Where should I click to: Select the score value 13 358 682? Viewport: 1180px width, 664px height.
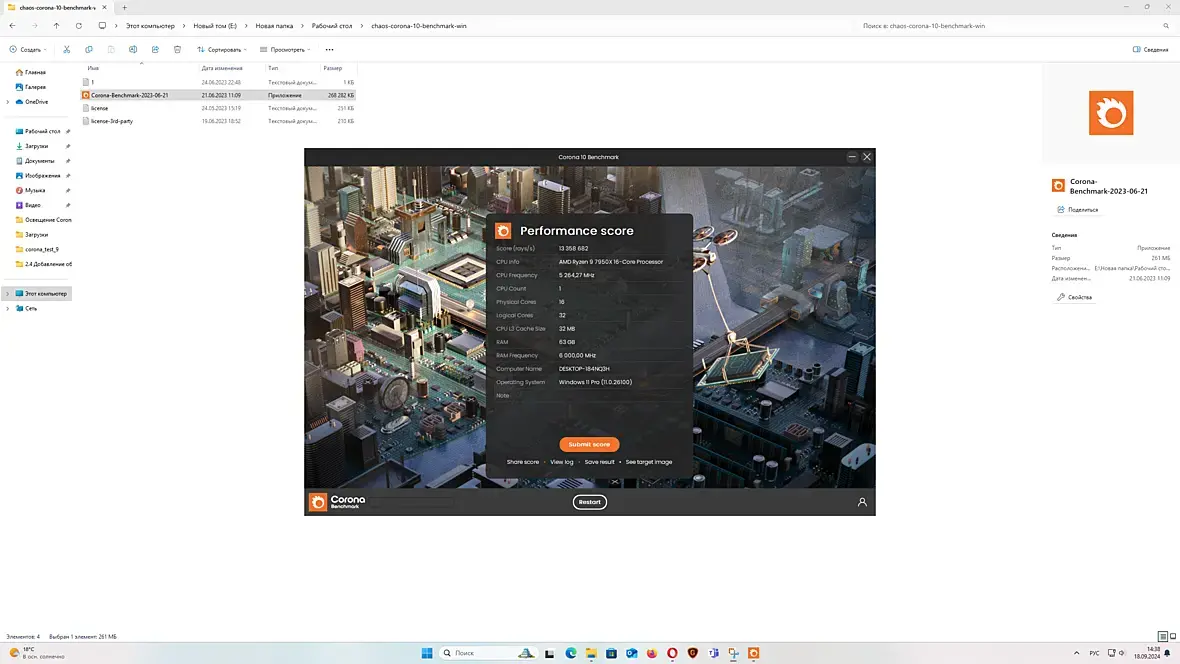click(x=573, y=248)
